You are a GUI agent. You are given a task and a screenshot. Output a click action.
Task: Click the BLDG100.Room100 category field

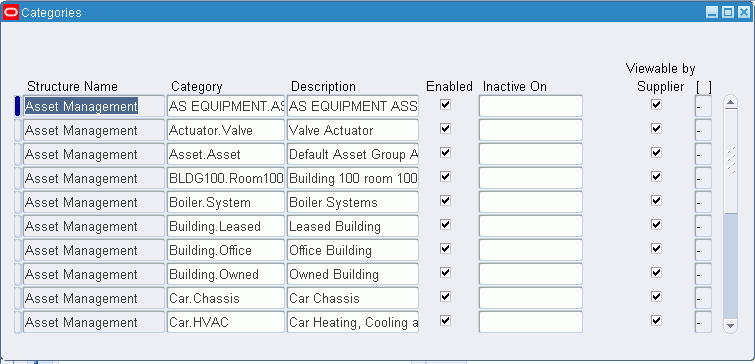pyautogui.click(x=226, y=178)
